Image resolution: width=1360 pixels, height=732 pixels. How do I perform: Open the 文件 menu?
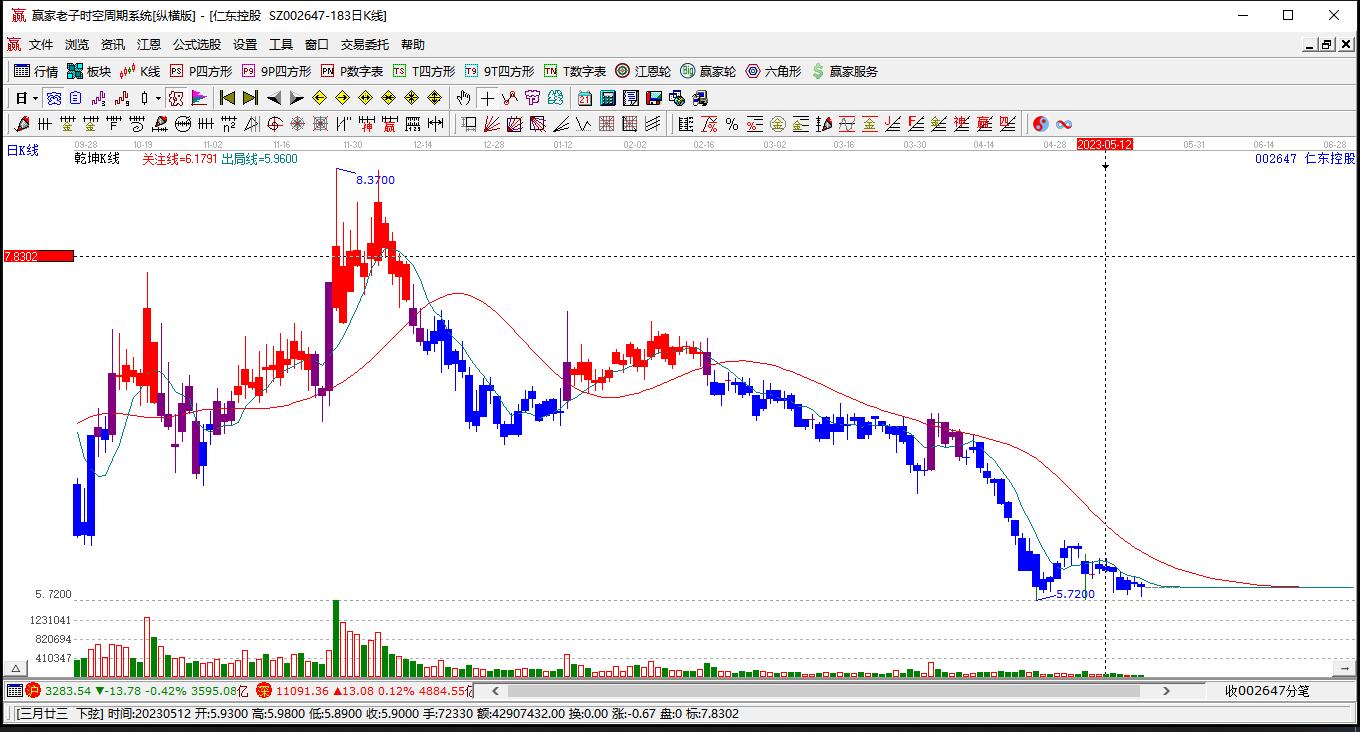(x=41, y=45)
